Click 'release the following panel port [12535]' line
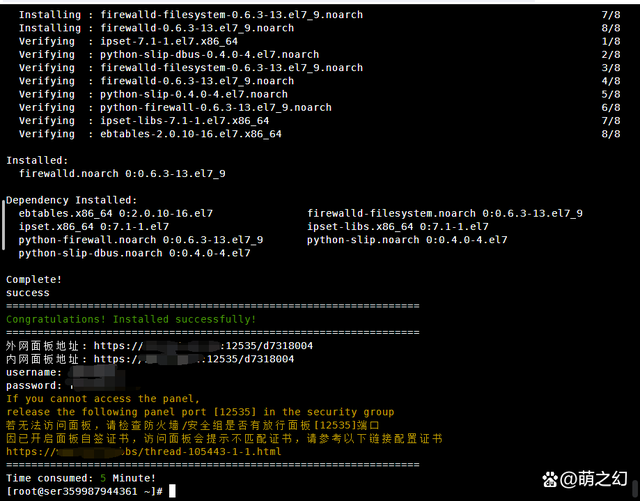Image resolution: width=640 pixels, height=501 pixels. 200,412
